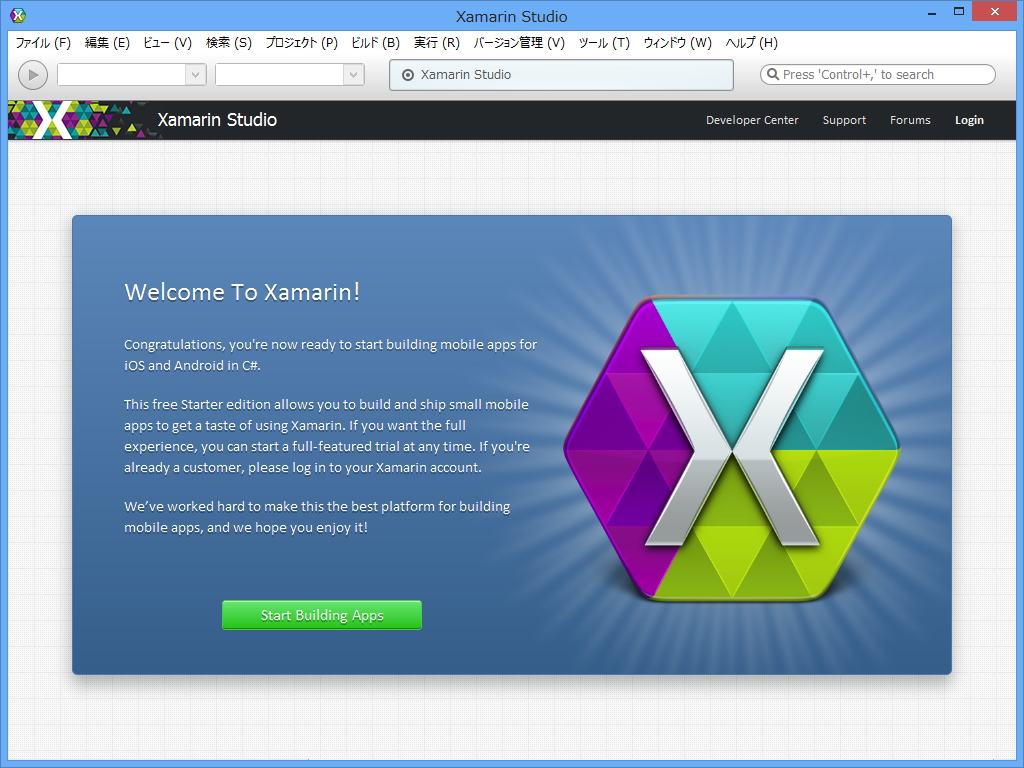Click inside the Control+, search field
The width and height of the screenshot is (1024, 768).
coord(877,74)
